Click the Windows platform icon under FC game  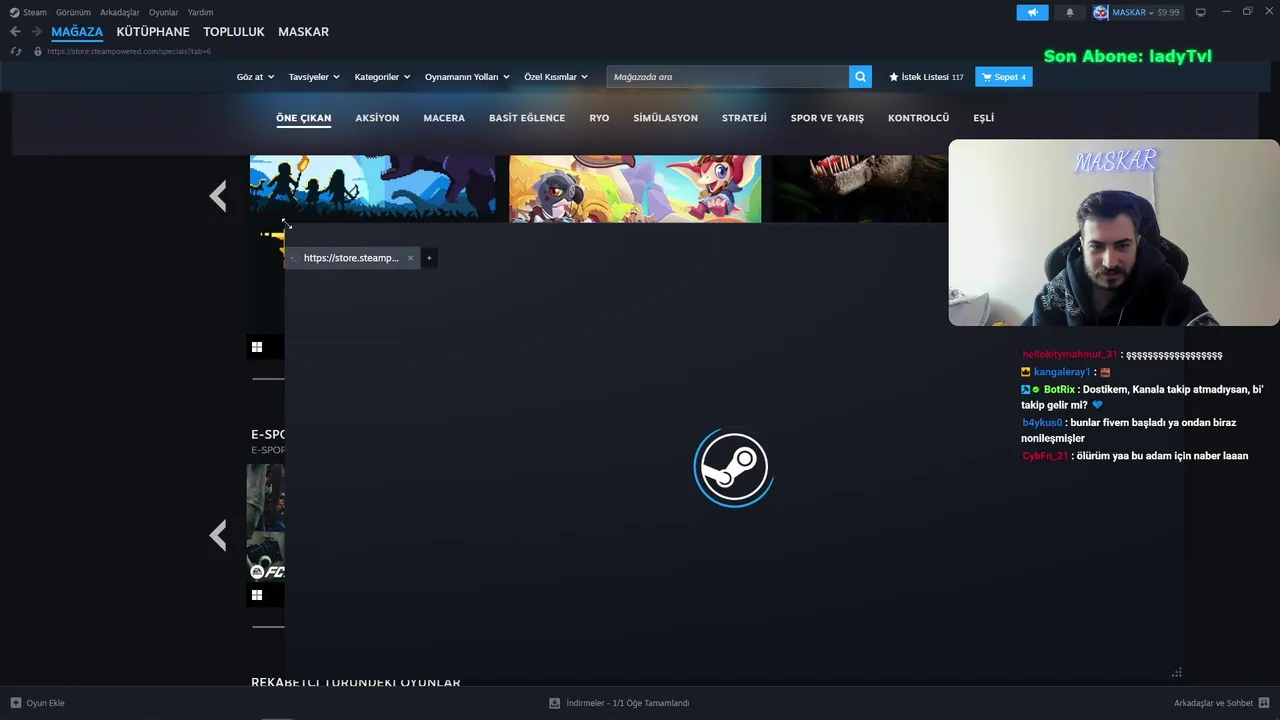pyautogui.click(x=257, y=595)
